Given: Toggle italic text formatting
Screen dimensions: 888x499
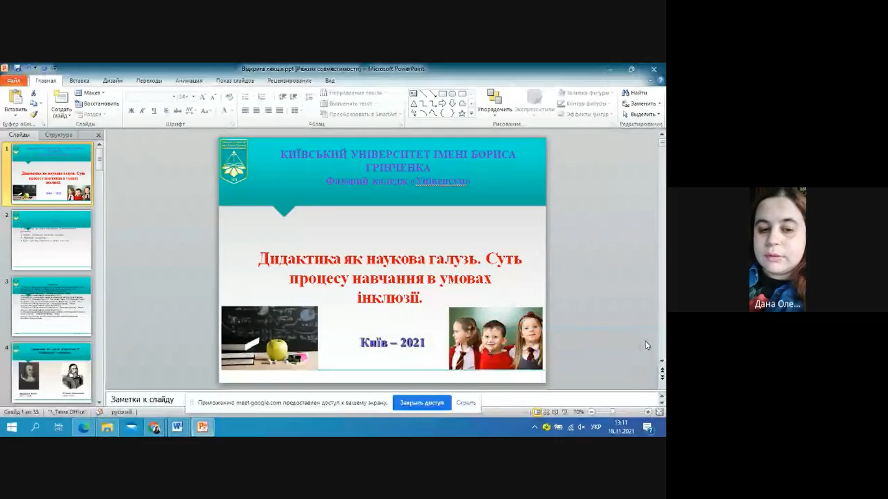Looking at the screenshot, I should tap(142, 111).
